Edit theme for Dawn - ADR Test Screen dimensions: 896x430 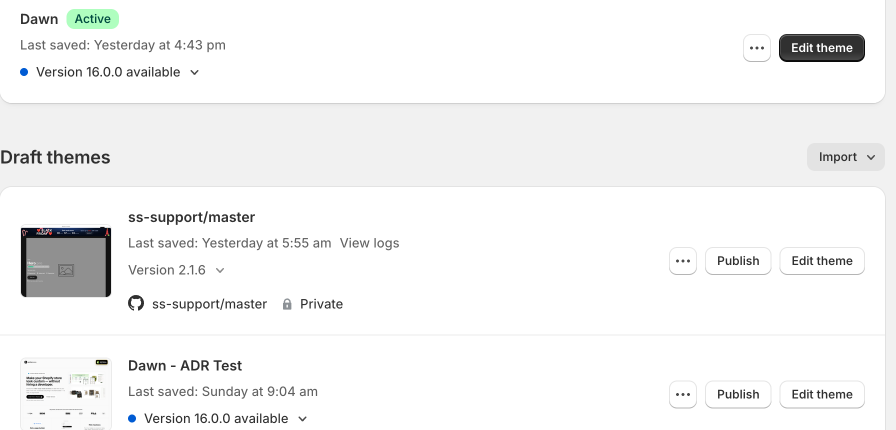coord(822,395)
